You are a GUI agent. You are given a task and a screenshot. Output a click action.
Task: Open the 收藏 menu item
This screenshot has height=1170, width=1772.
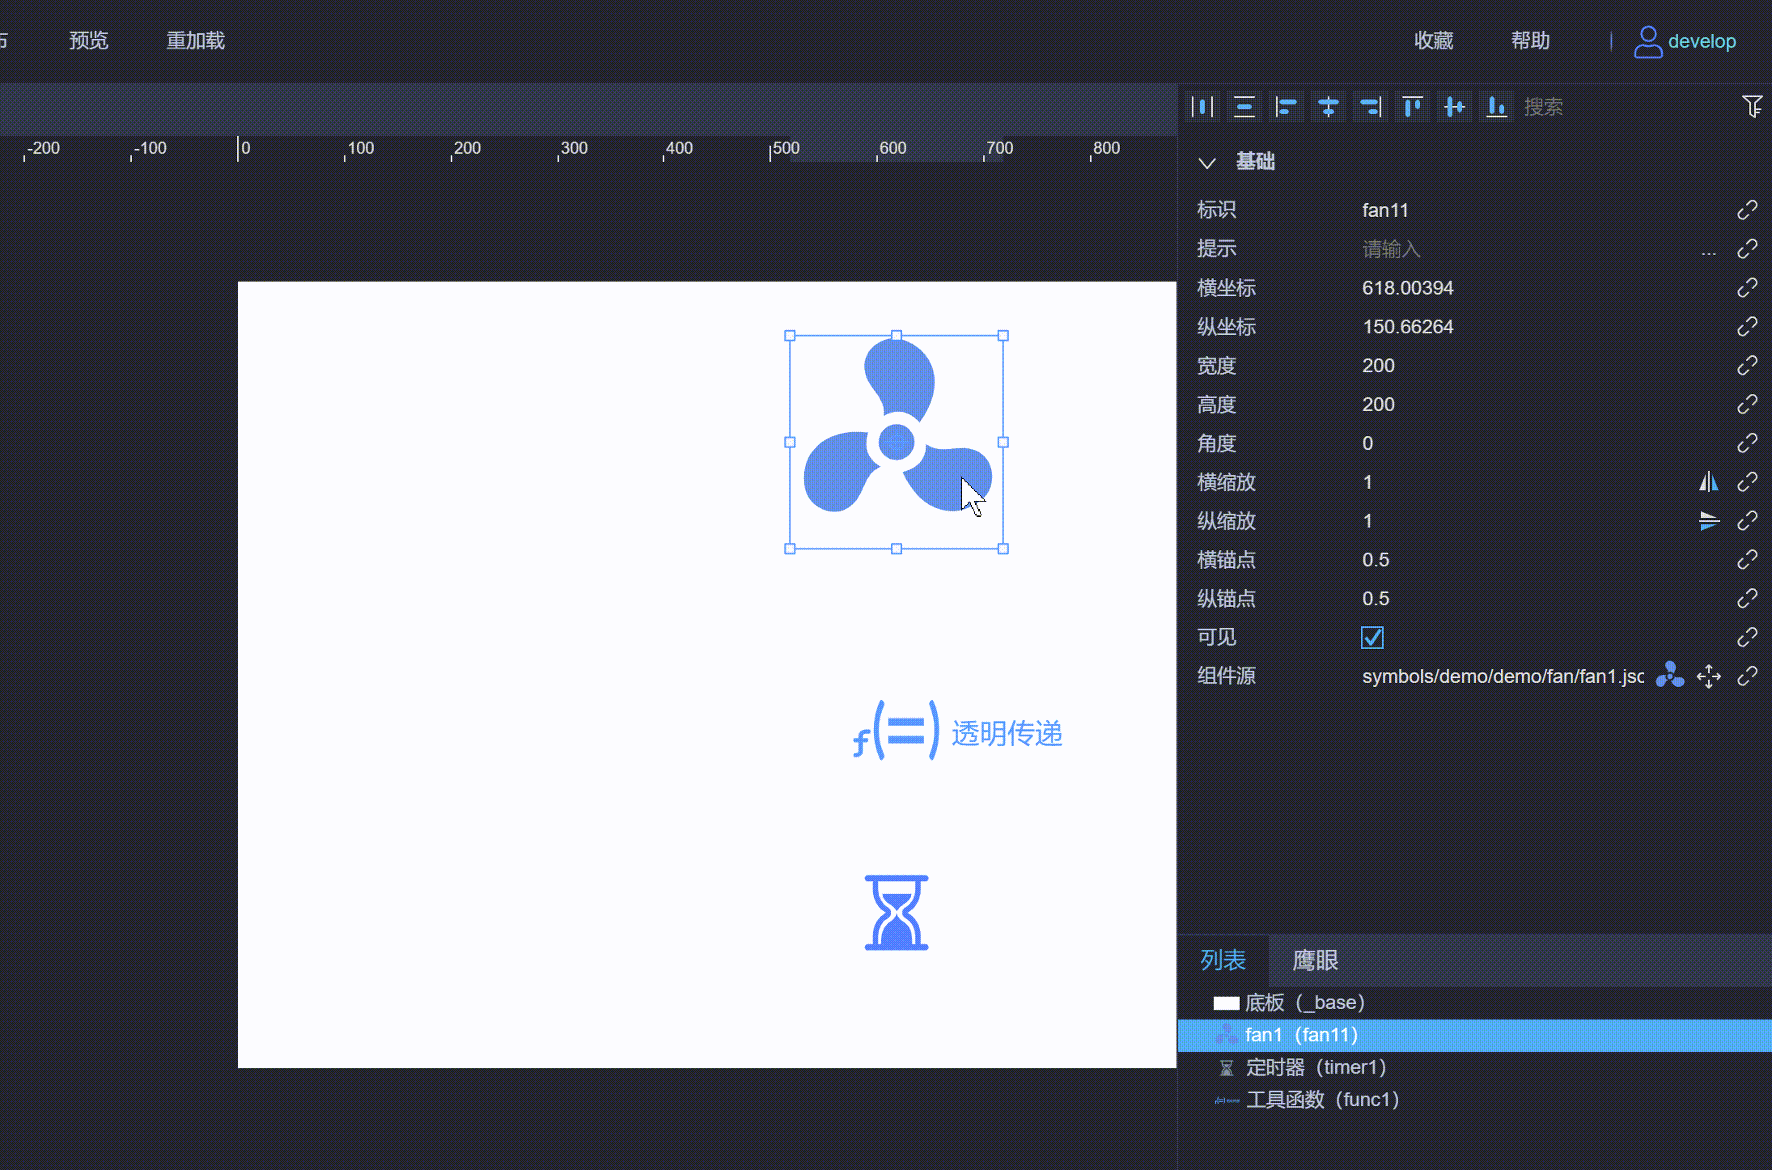(x=1433, y=41)
